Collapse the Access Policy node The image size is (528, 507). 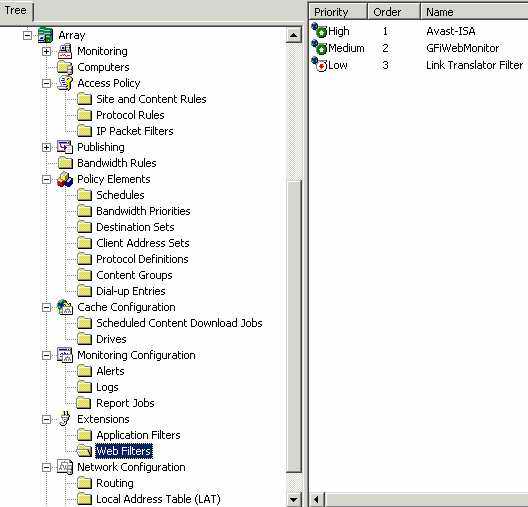point(46,83)
